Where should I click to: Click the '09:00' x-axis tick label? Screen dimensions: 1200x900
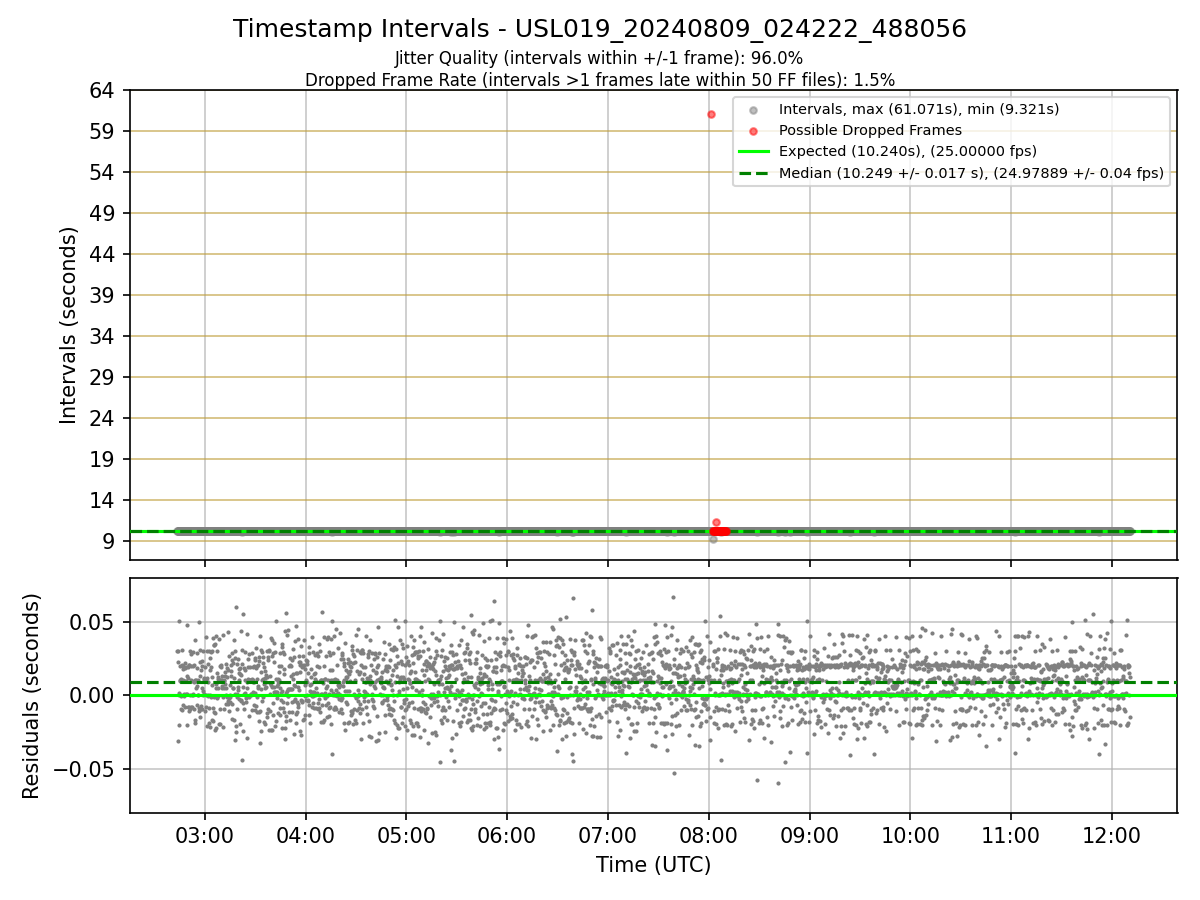pyautogui.click(x=809, y=834)
